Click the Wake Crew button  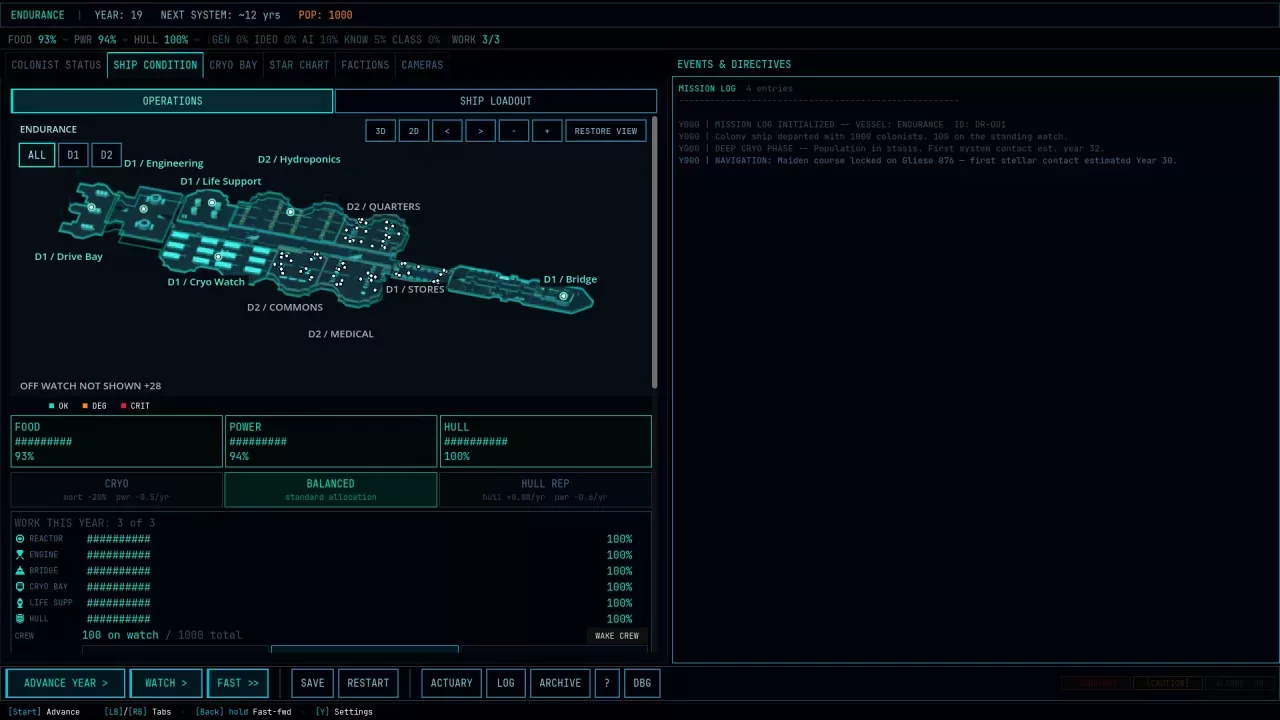(617, 636)
